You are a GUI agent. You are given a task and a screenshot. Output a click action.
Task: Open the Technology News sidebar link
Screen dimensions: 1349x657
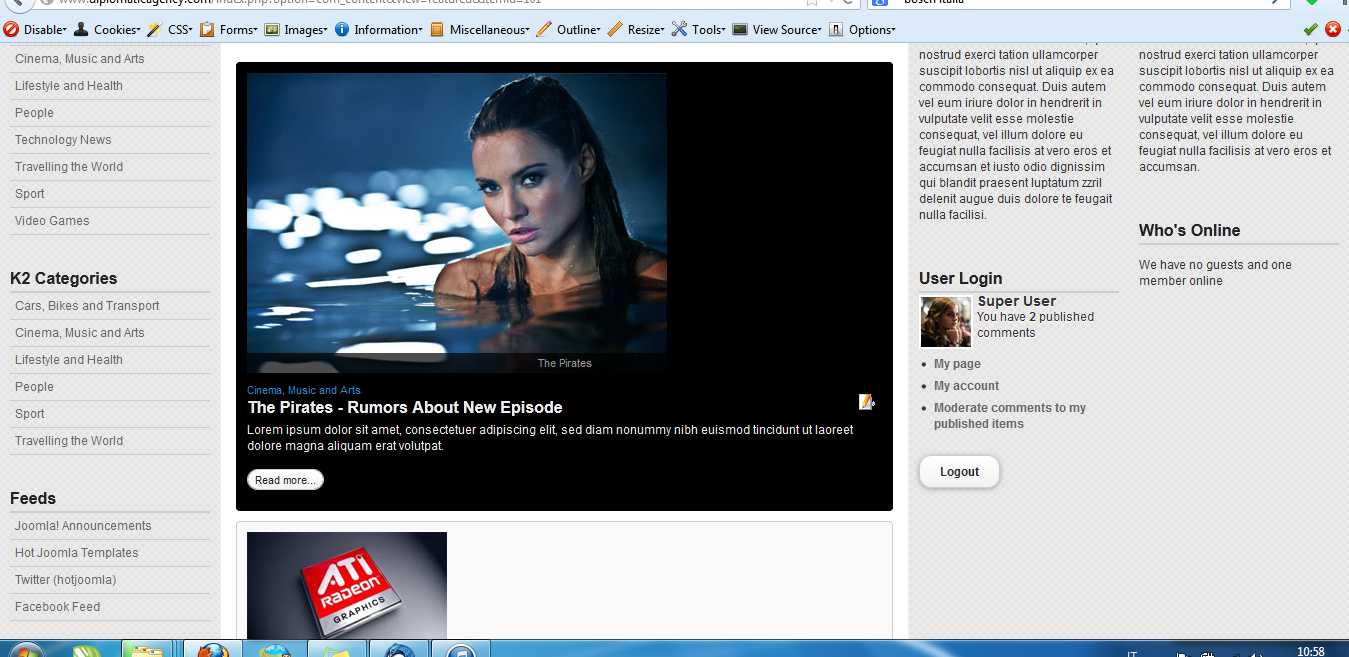[63, 140]
